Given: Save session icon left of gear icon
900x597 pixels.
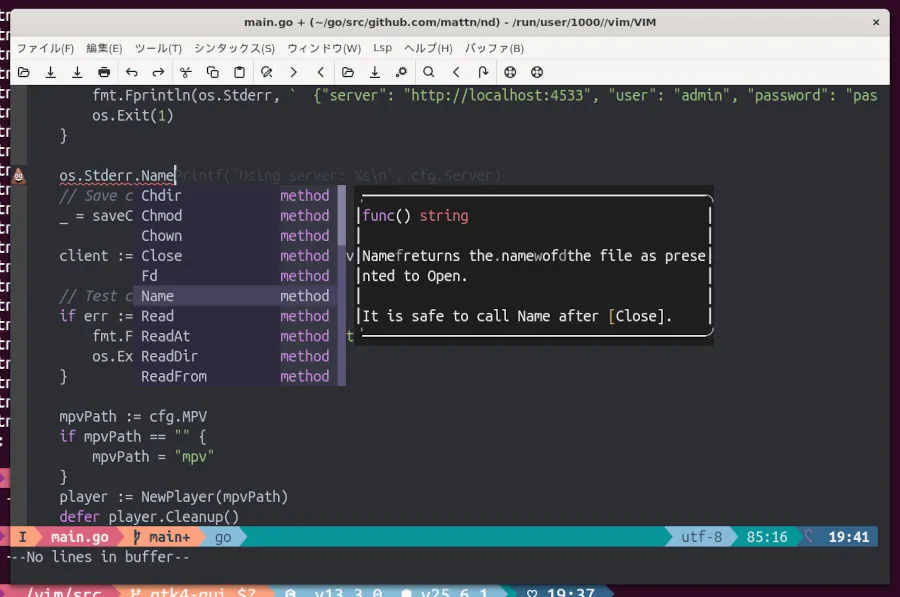Looking at the screenshot, I should pyautogui.click(x=374, y=72).
